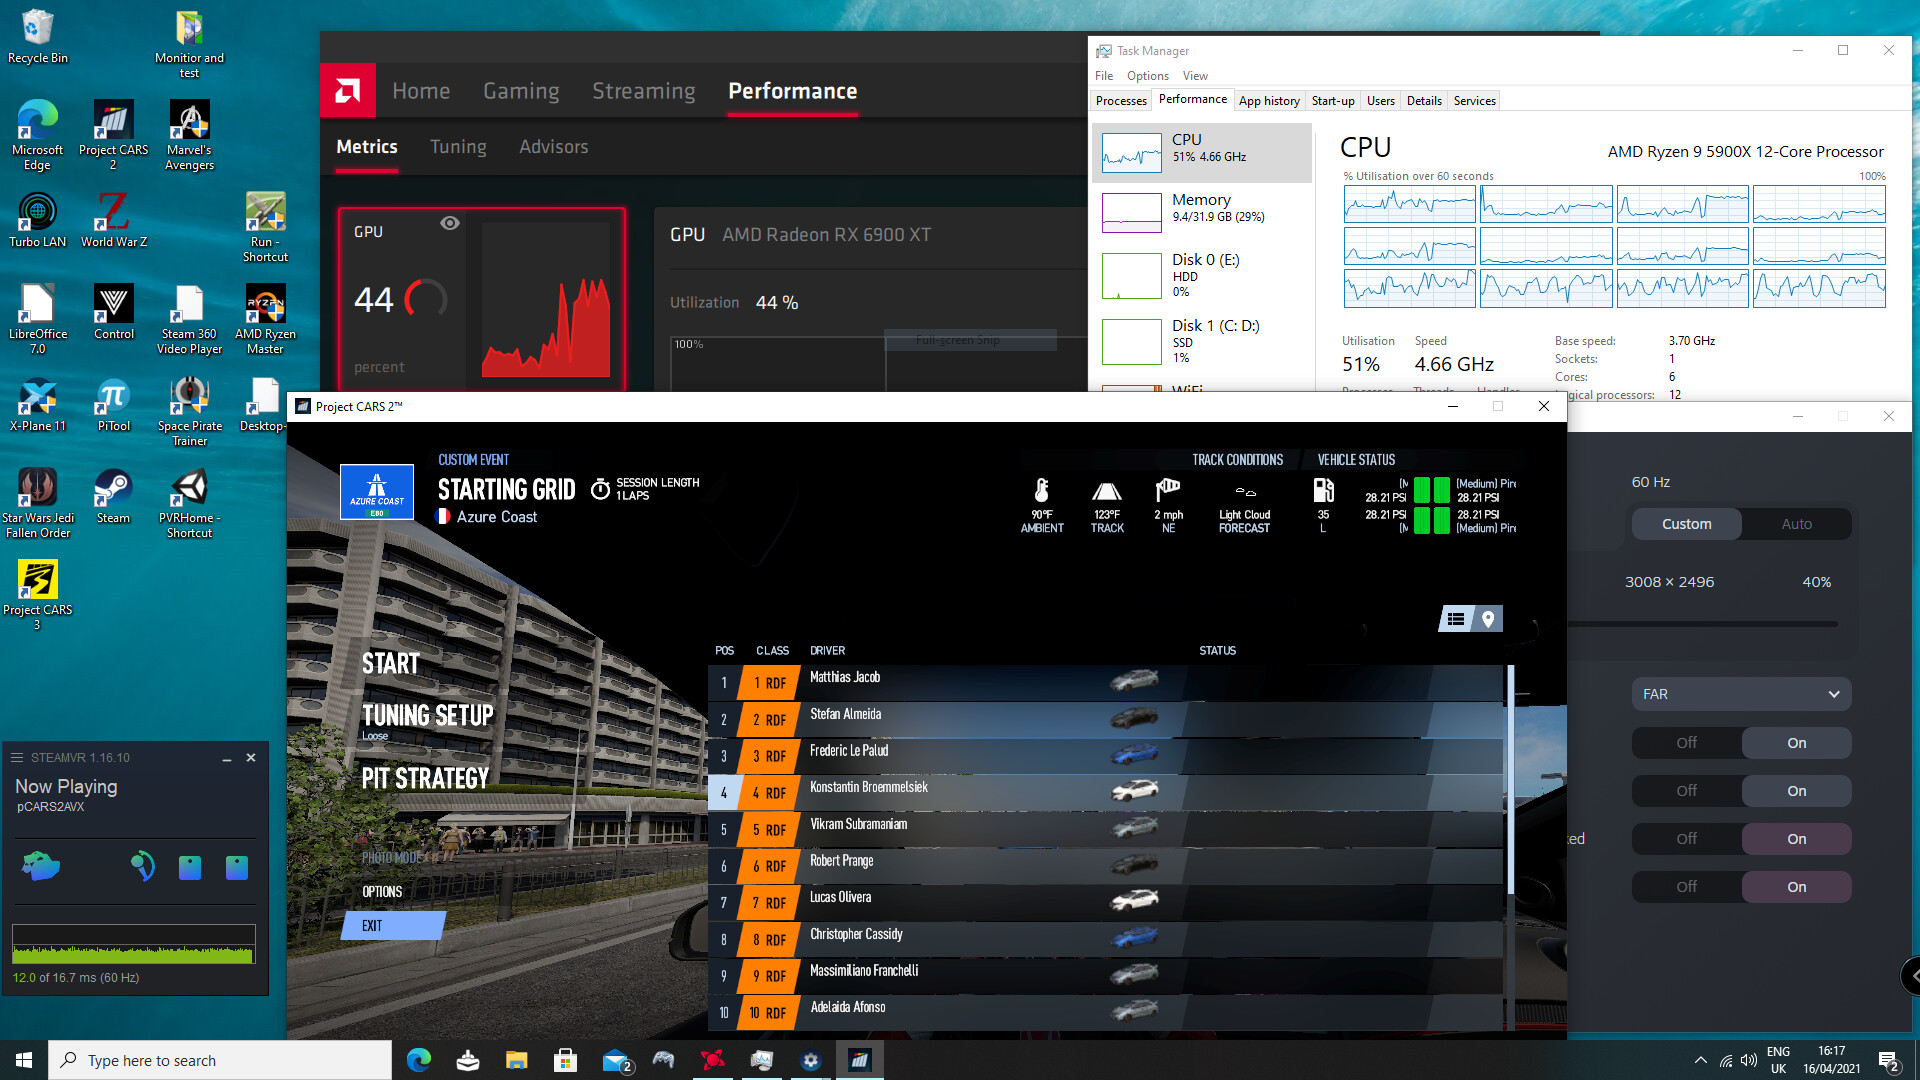Viewport: 1920px width, 1080px height.
Task: Show hidden icons in the system tray
Action: 1700,1061
